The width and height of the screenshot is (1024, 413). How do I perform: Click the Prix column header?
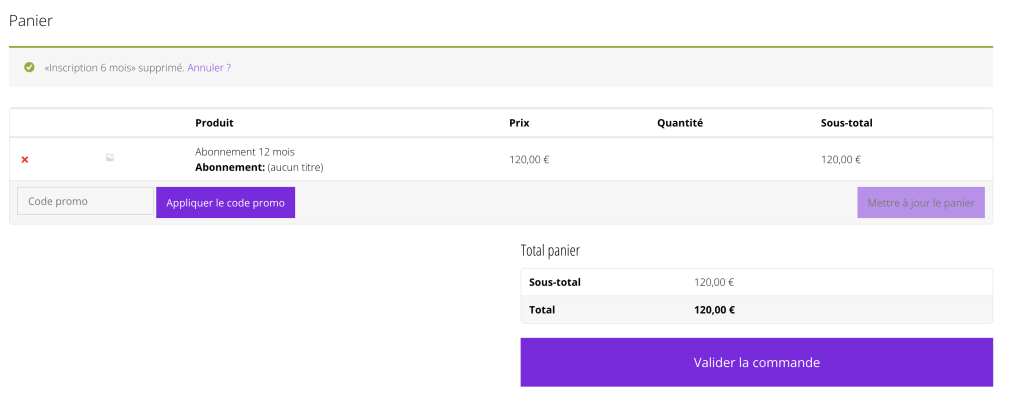pyautogui.click(x=519, y=123)
